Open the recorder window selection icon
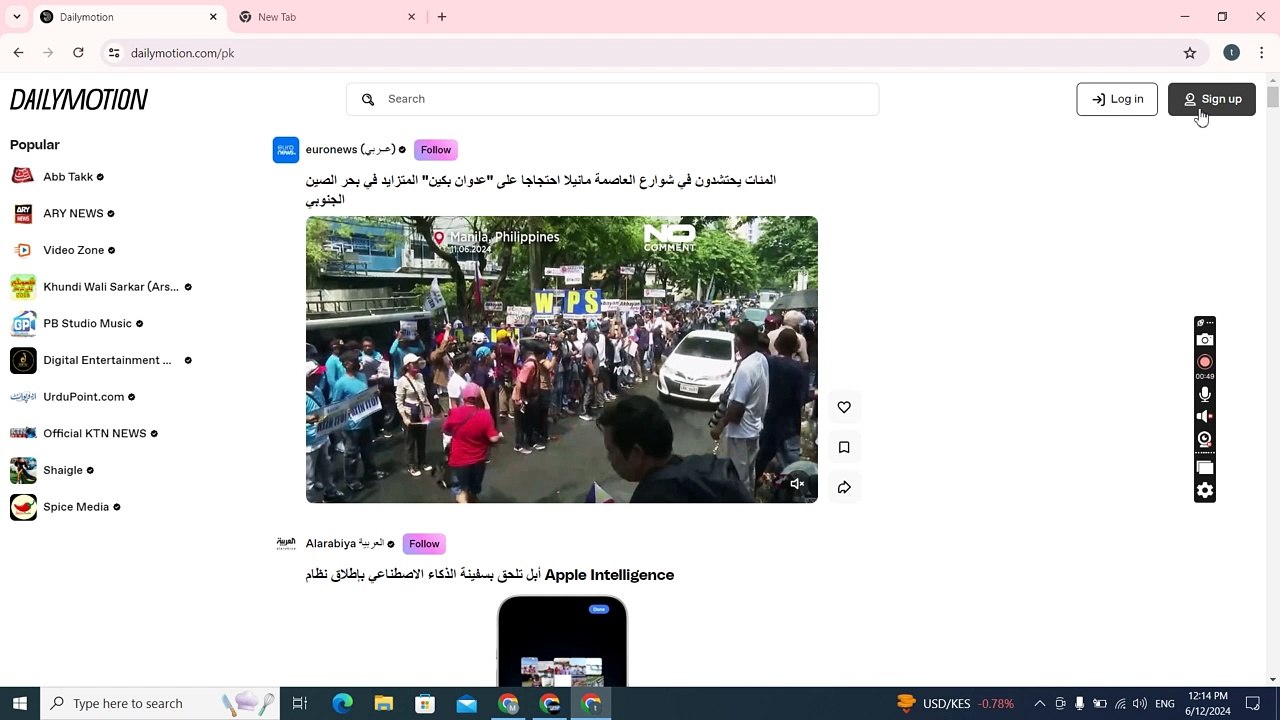Screen dimensions: 1280x720 1205,467
